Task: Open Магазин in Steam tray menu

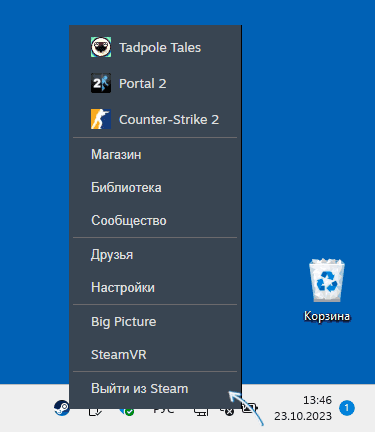Action: tap(155, 154)
